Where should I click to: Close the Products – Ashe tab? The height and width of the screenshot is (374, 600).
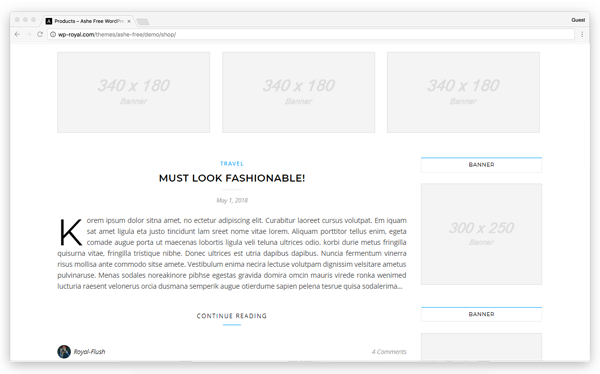pyautogui.click(x=129, y=21)
